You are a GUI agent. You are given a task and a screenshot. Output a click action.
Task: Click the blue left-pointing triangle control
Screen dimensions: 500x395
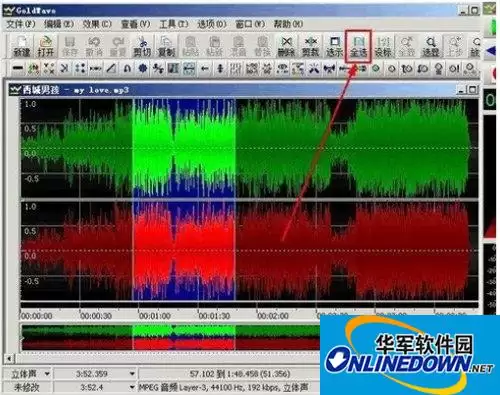491,51
